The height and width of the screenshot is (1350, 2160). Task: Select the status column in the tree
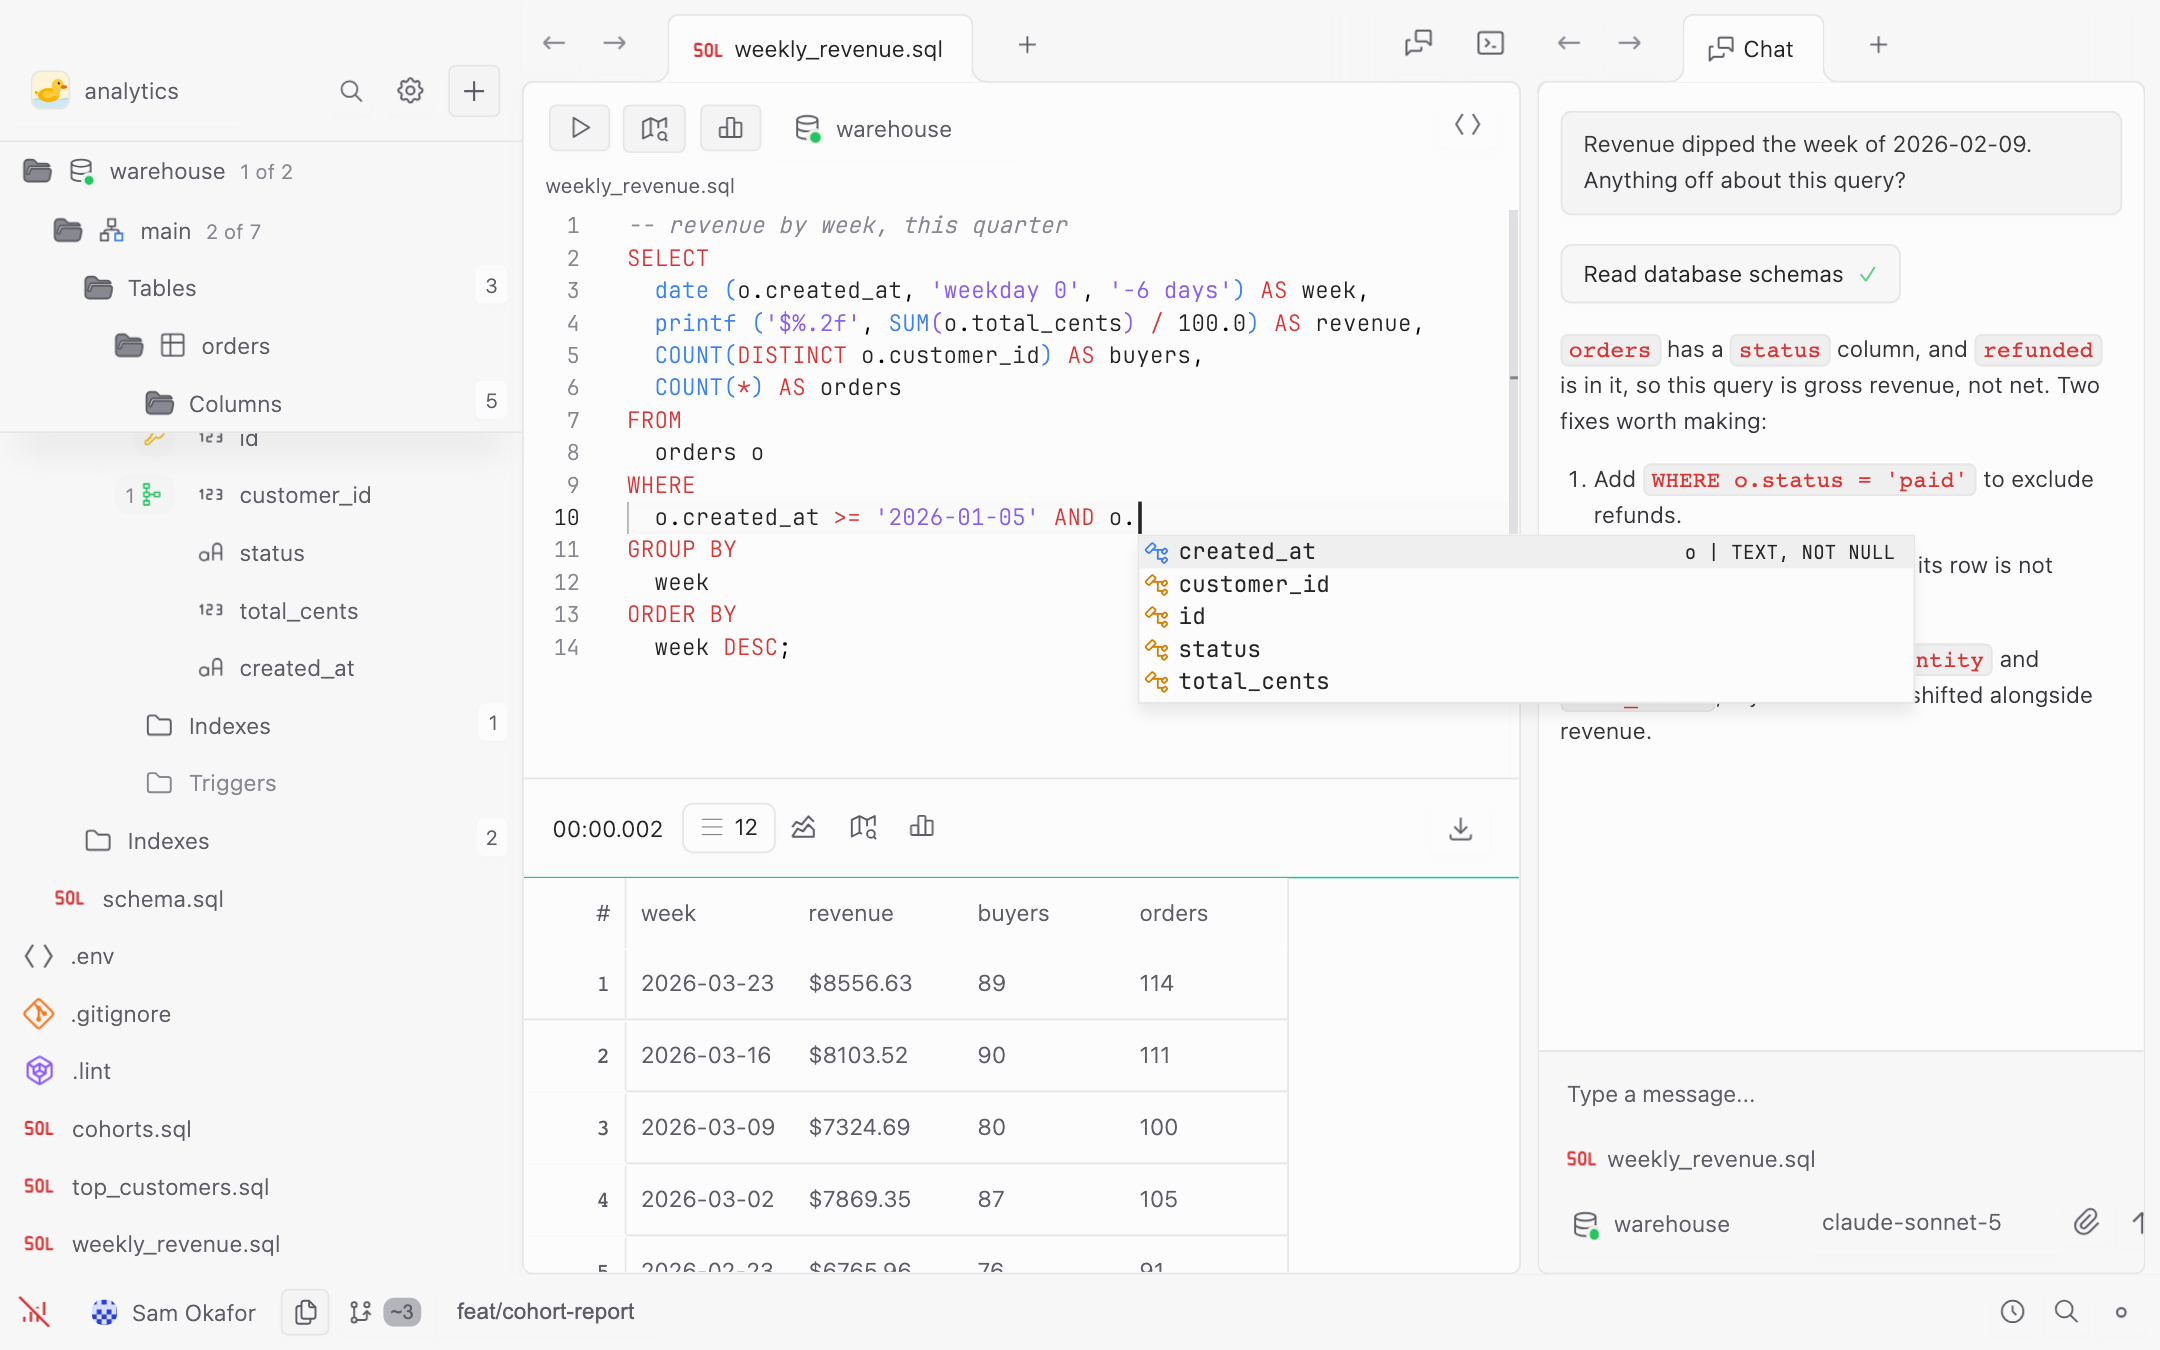coord(271,553)
